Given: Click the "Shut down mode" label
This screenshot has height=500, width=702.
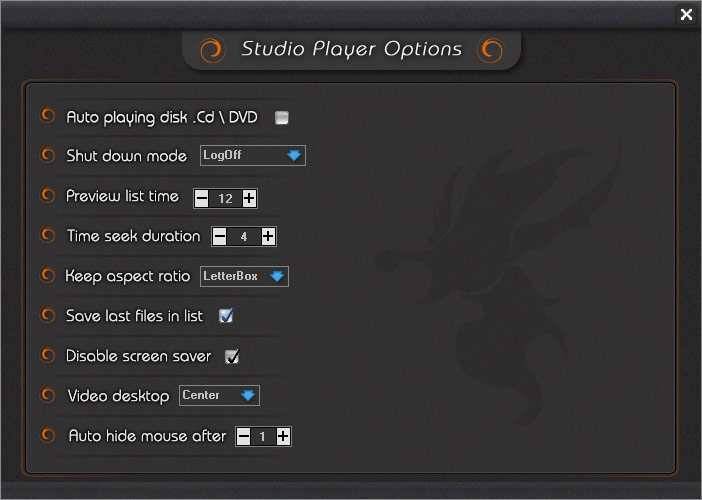Looking at the screenshot, I should (x=127, y=156).
